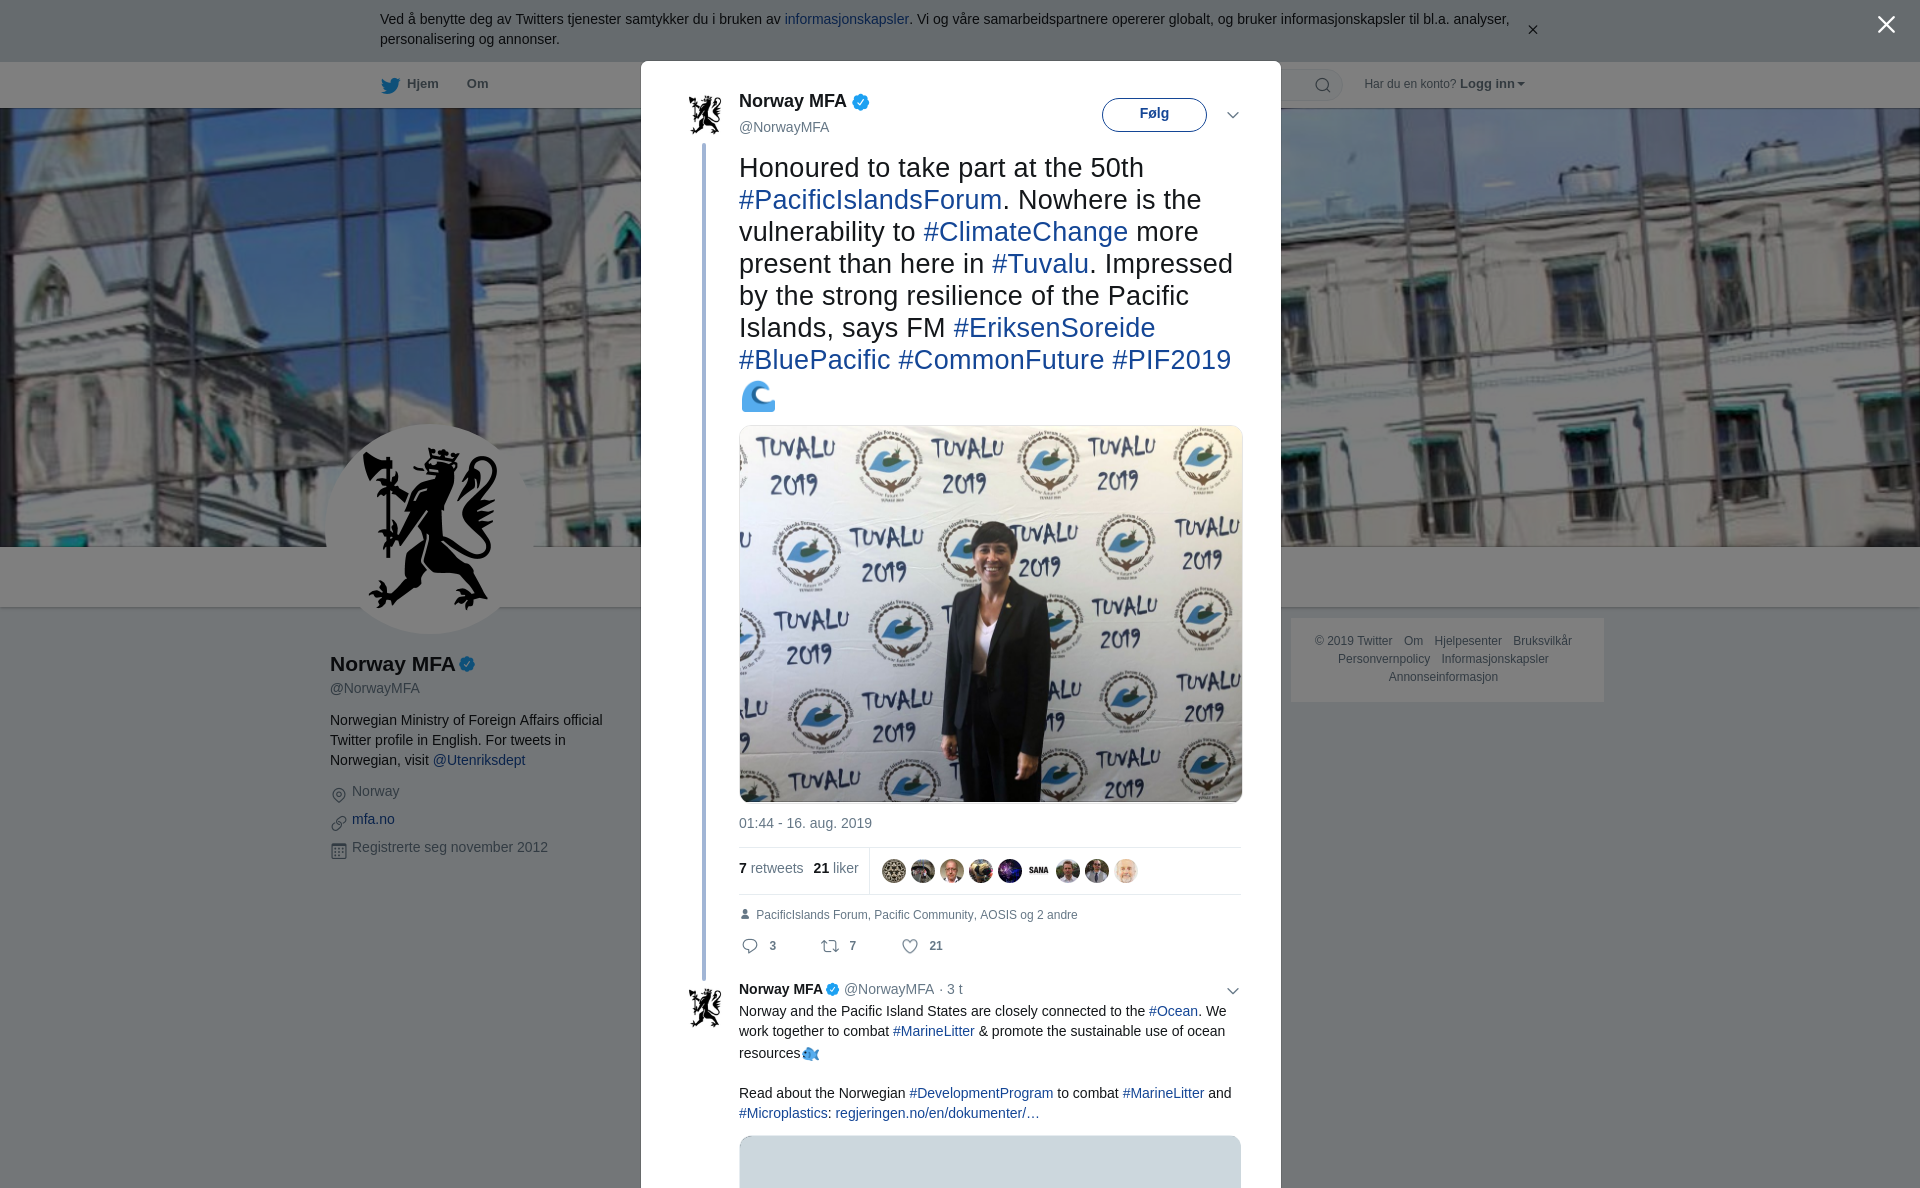Viewport: 1920px width, 1188px height.
Task: Click the search magnifier icon
Action: click(x=1322, y=85)
